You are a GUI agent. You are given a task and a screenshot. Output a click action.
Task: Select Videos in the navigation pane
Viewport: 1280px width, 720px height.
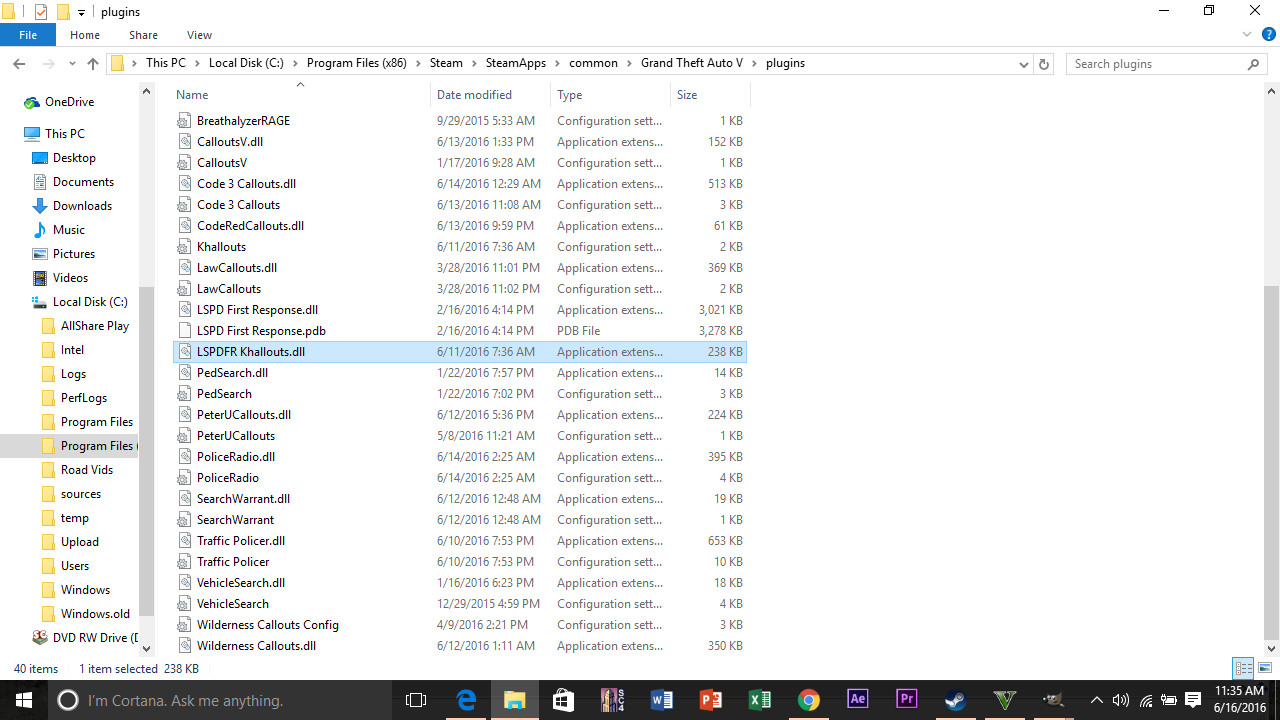[x=70, y=278]
